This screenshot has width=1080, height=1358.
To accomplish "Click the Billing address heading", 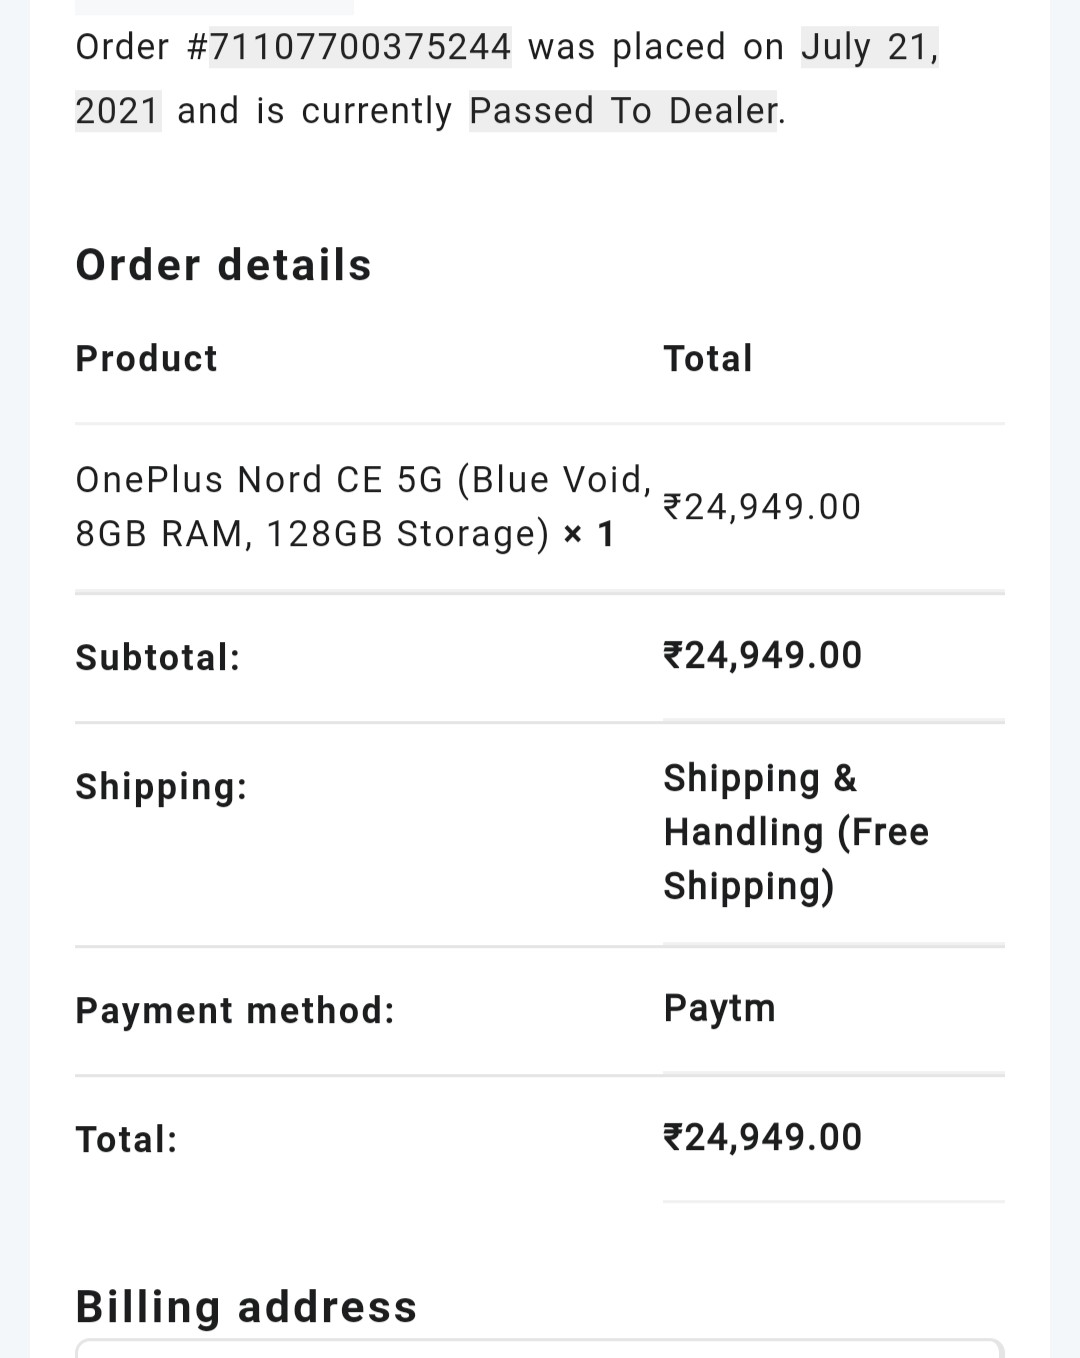I will click(x=246, y=1306).
